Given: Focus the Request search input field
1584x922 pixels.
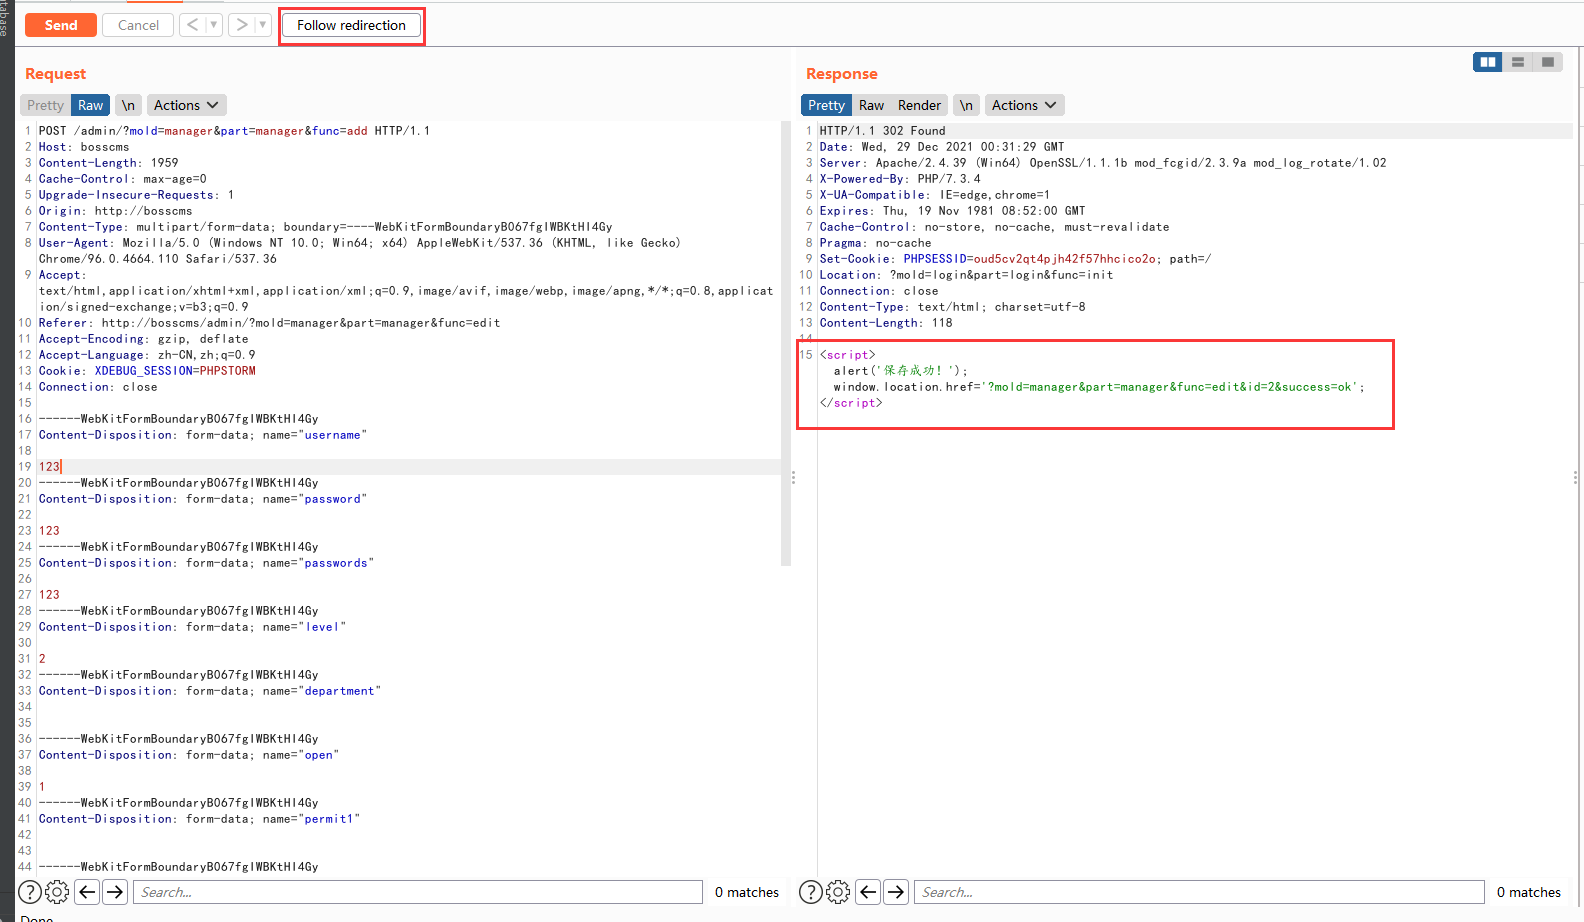Looking at the screenshot, I should pyautogui.click(x=418, y=892).
